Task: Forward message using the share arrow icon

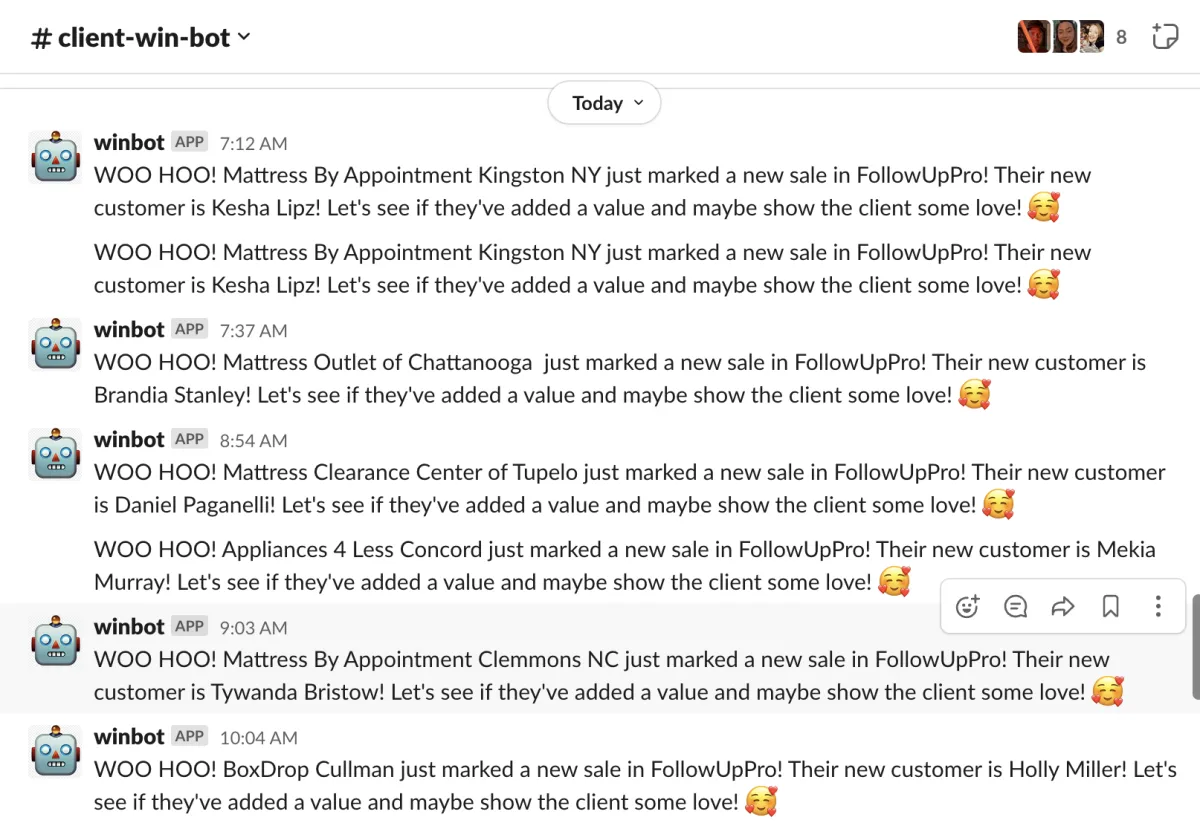Action: click(x=1063, y=606)
